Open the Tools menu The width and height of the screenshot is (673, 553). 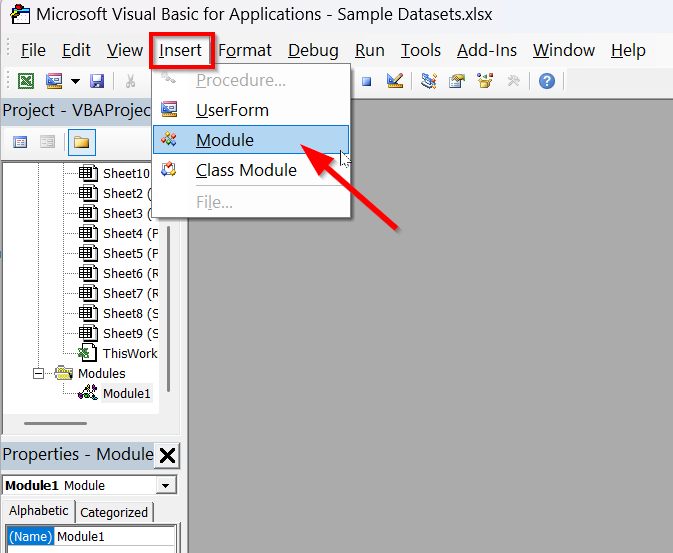click(421, 50)
